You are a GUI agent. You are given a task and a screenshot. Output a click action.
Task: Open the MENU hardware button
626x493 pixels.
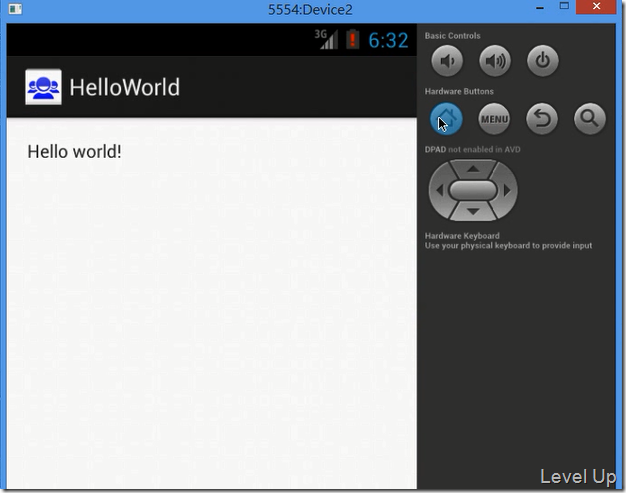pyautogui.click(x=494, y=119)
